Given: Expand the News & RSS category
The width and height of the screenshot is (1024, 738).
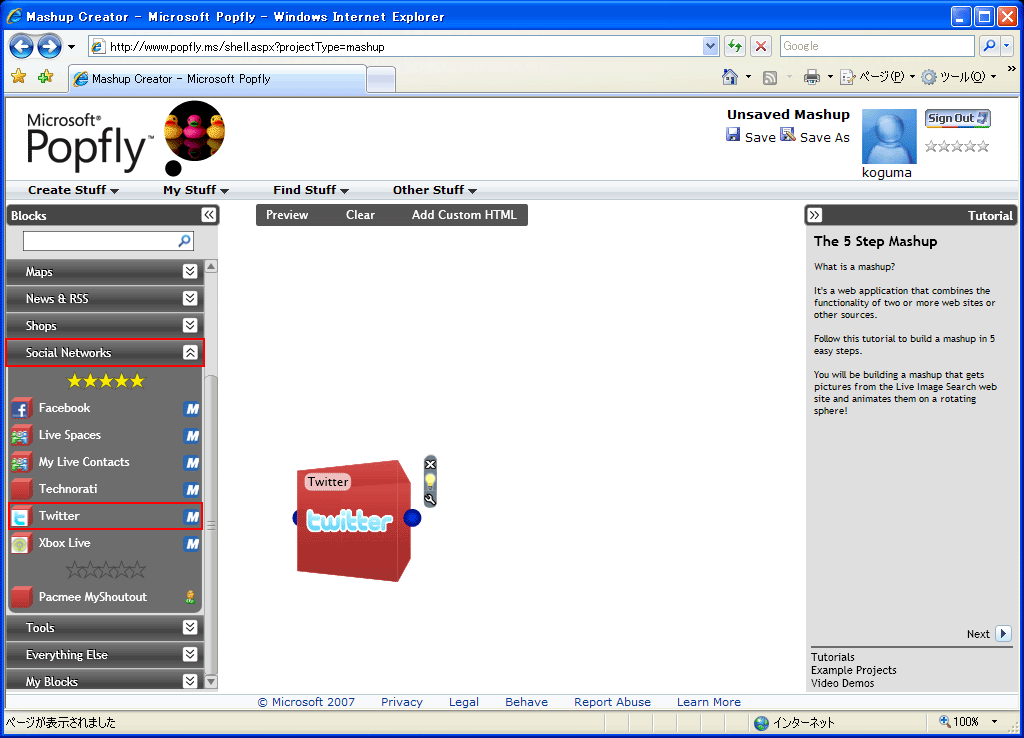Looking at the screenshot, I should [190, 298].
